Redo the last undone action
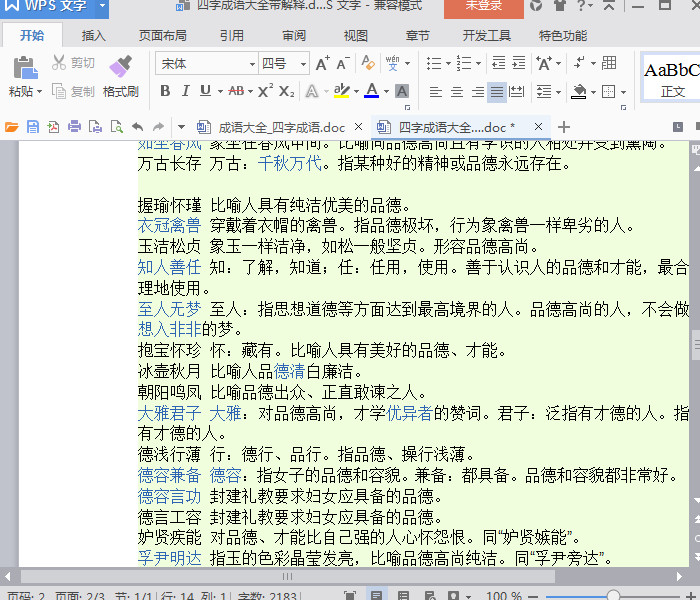This screenshot has width=700, height=600. [158, 127]
